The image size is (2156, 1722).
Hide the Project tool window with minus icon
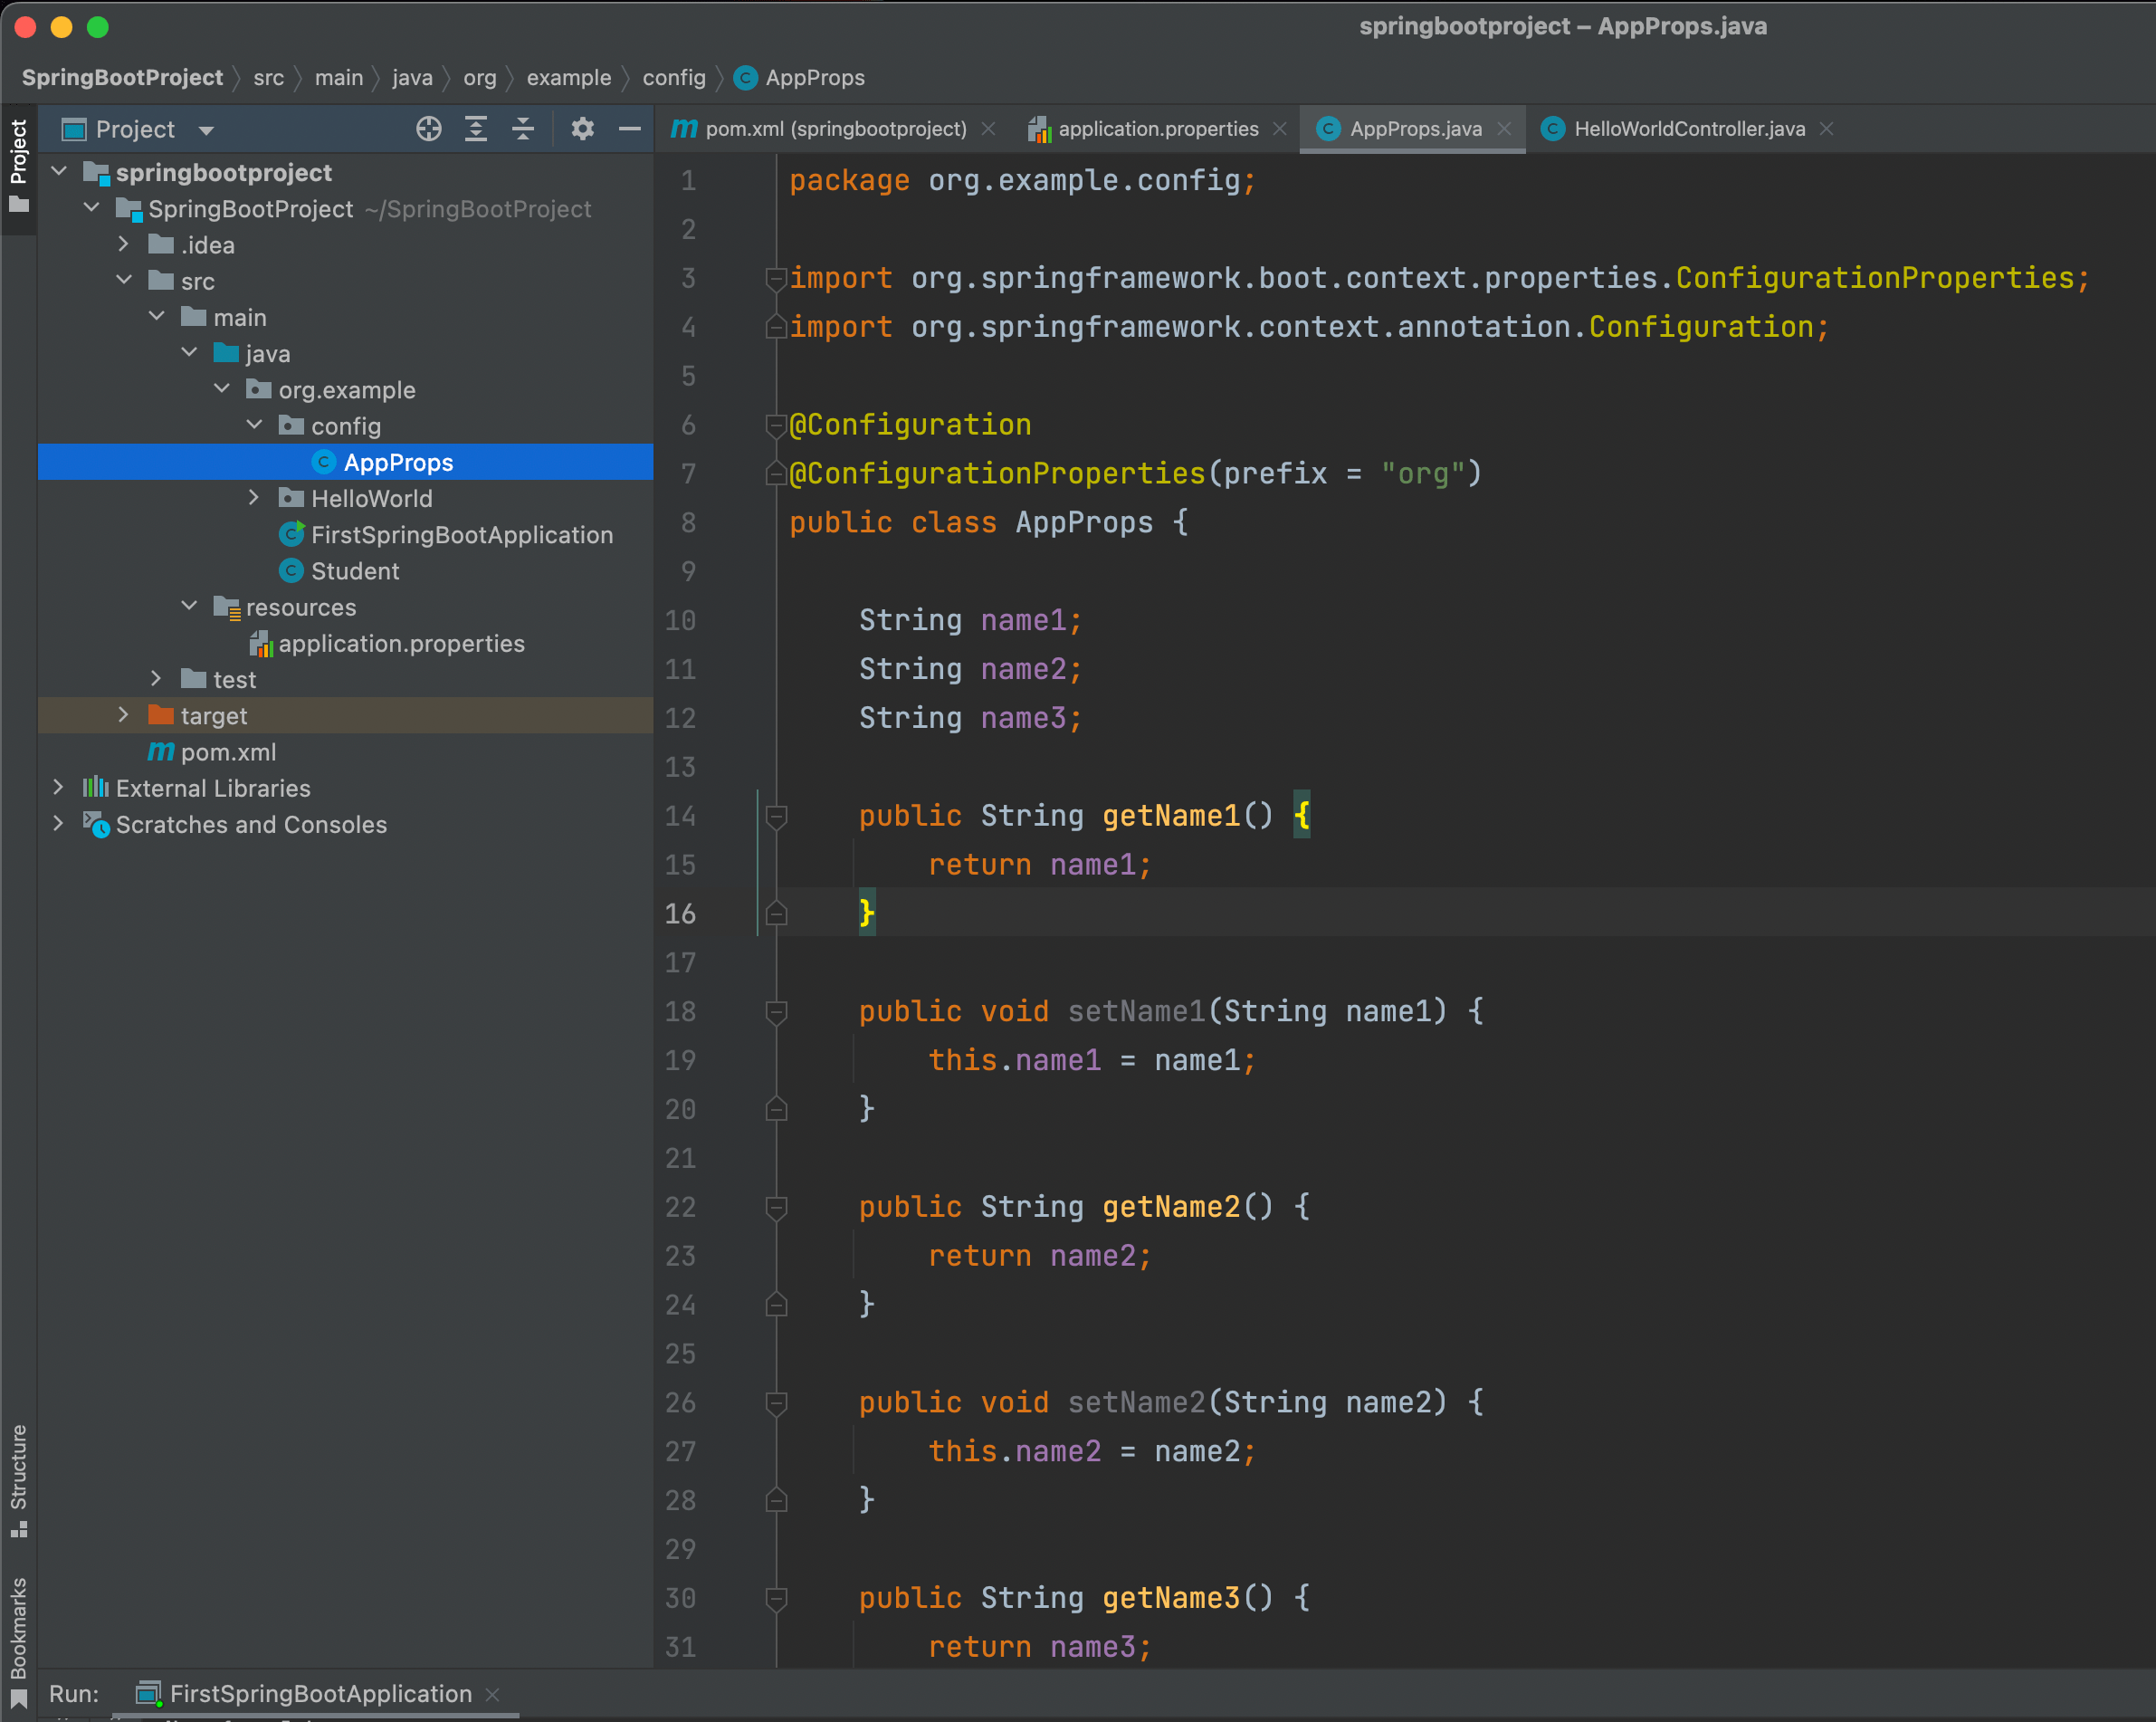629,128
